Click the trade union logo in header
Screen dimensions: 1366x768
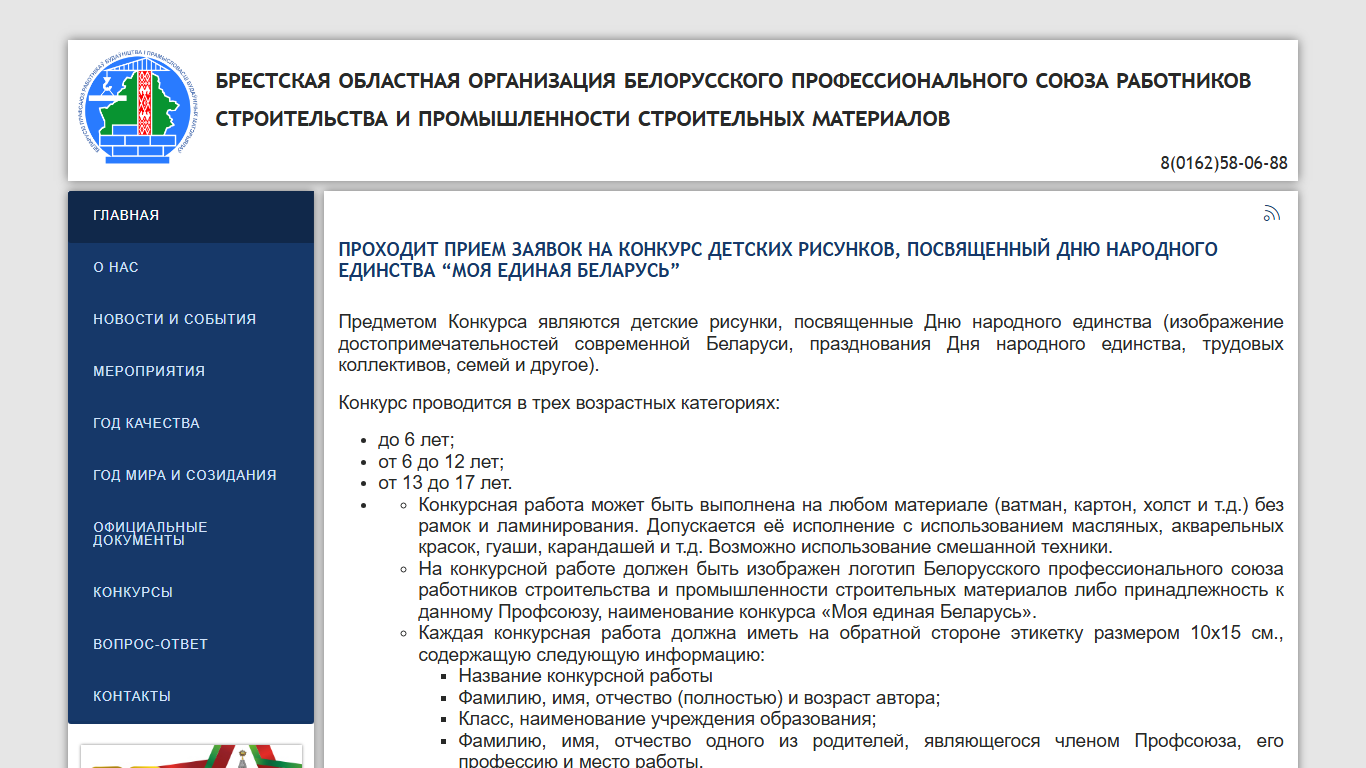pos(139,109)
